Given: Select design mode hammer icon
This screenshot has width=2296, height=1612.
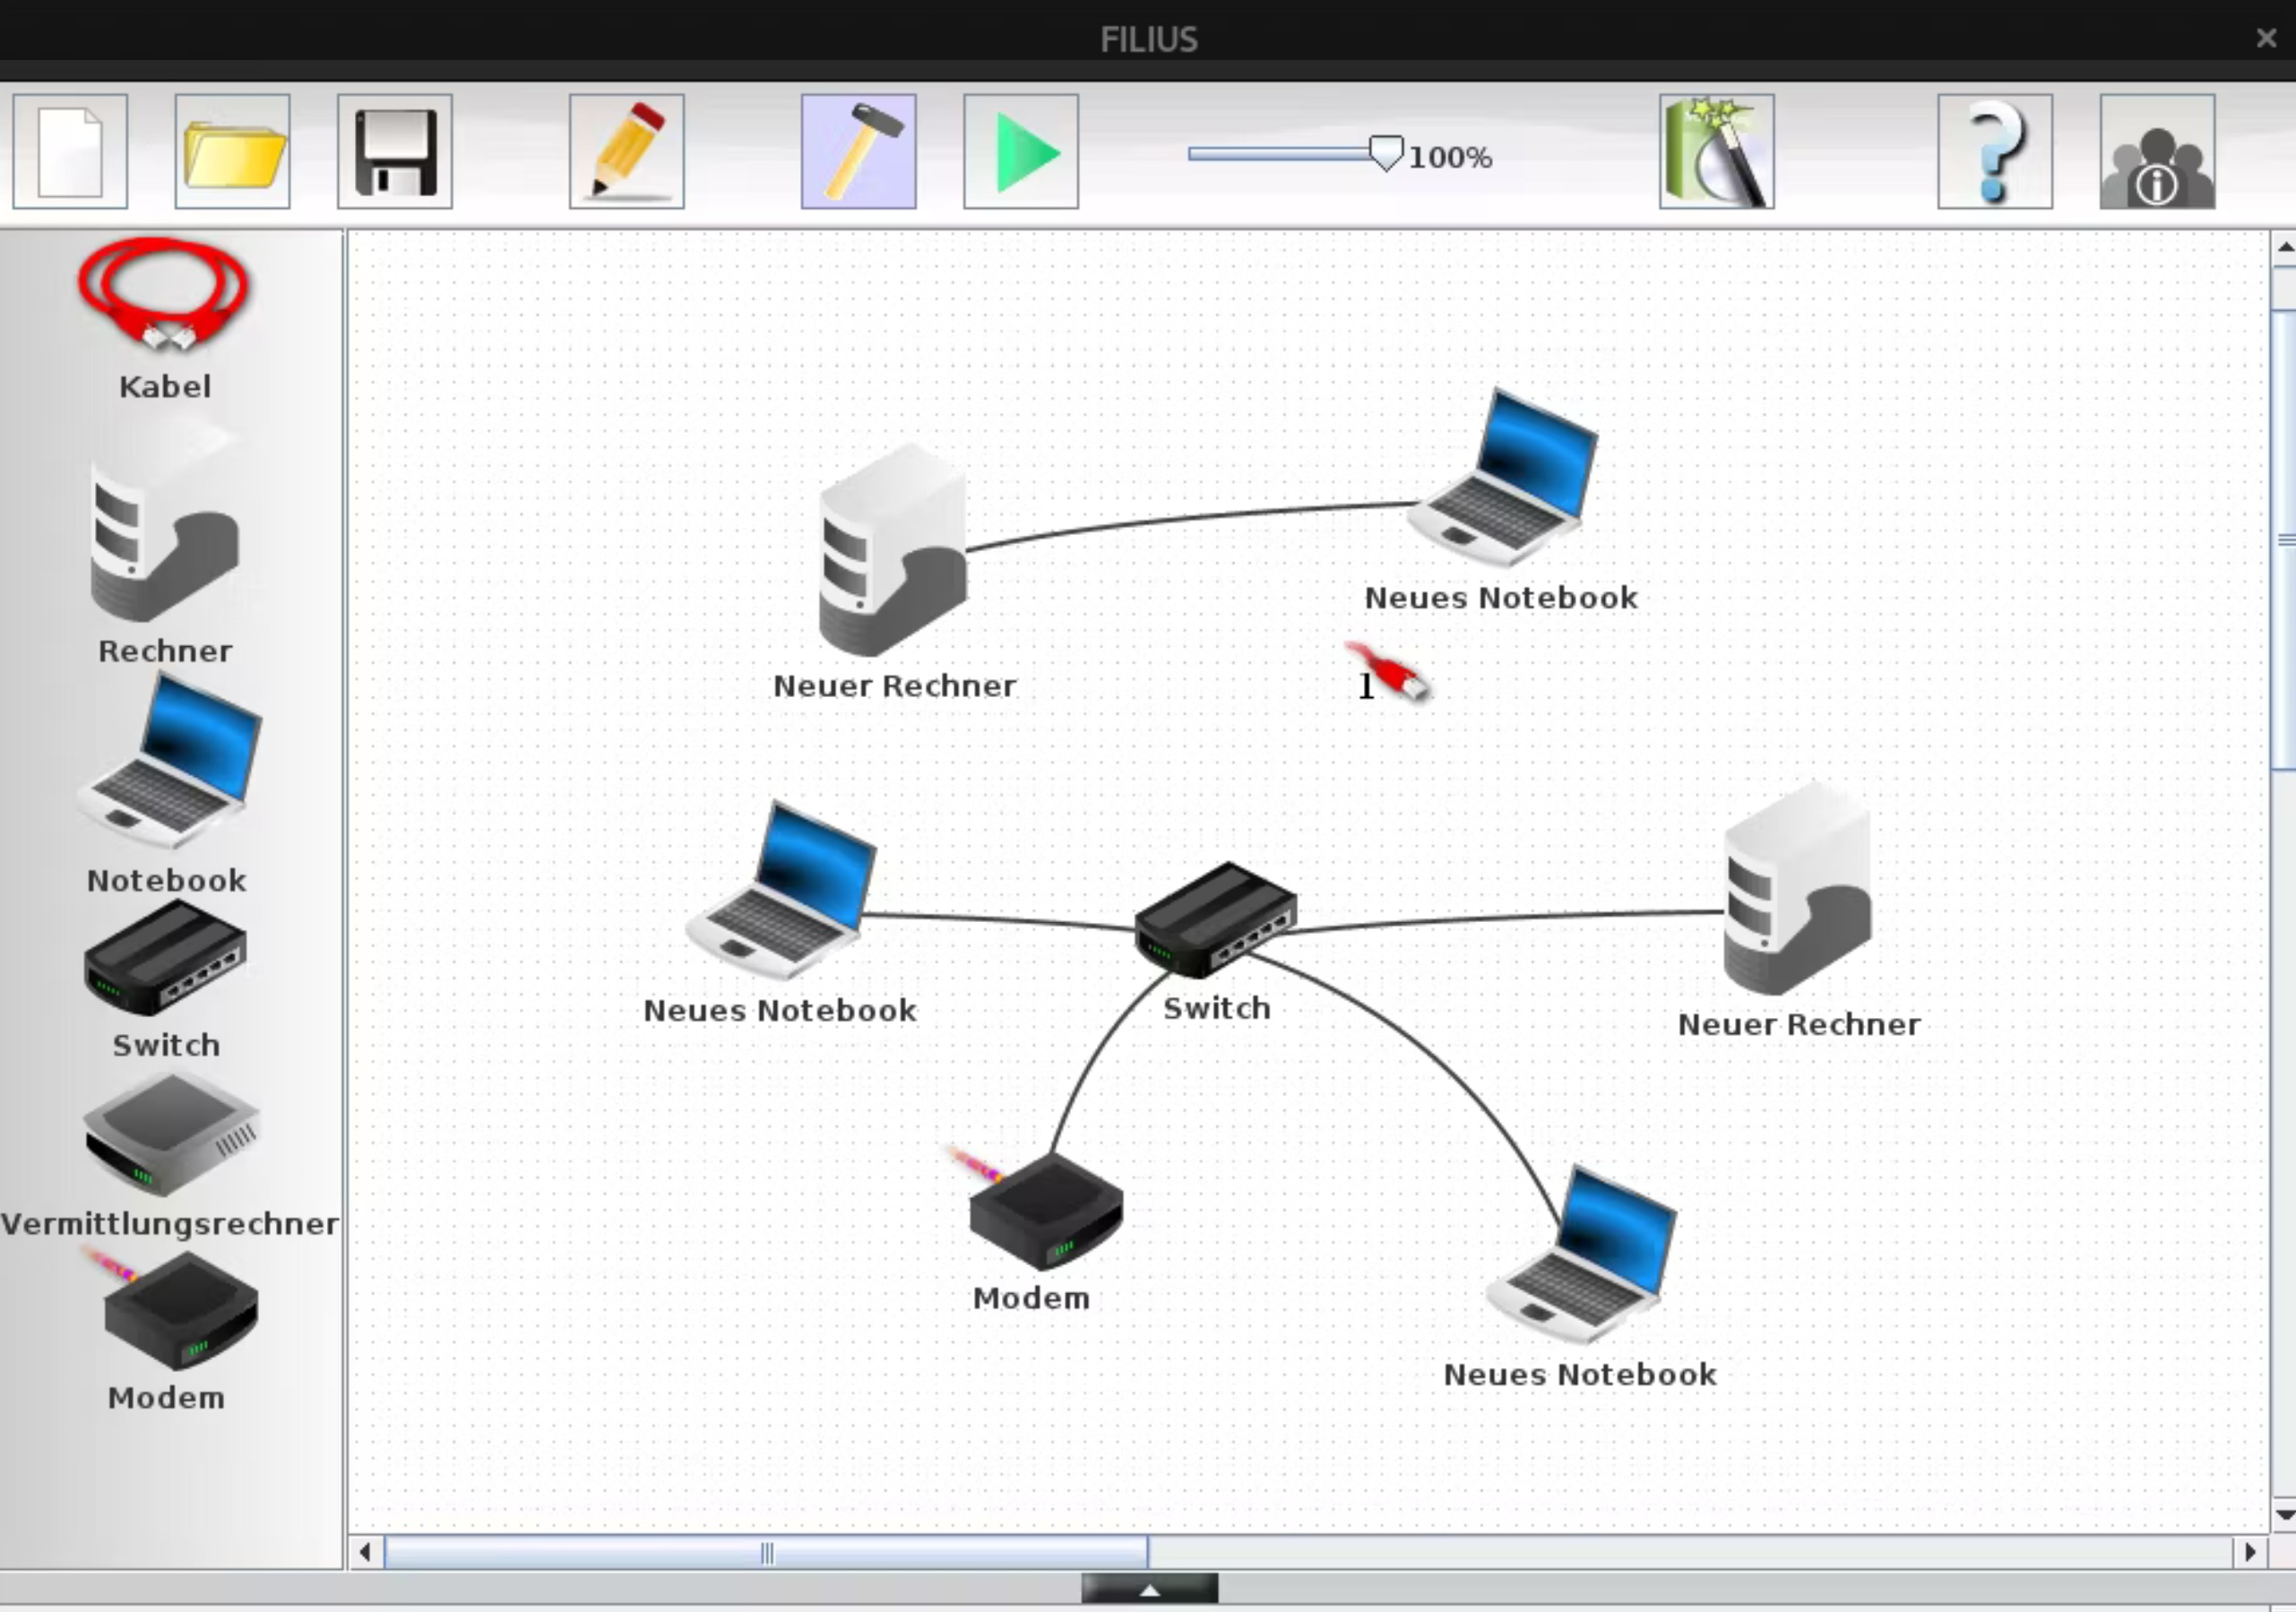Looking at the screenshot, I should pyautogui.click(x=859, y=152).
